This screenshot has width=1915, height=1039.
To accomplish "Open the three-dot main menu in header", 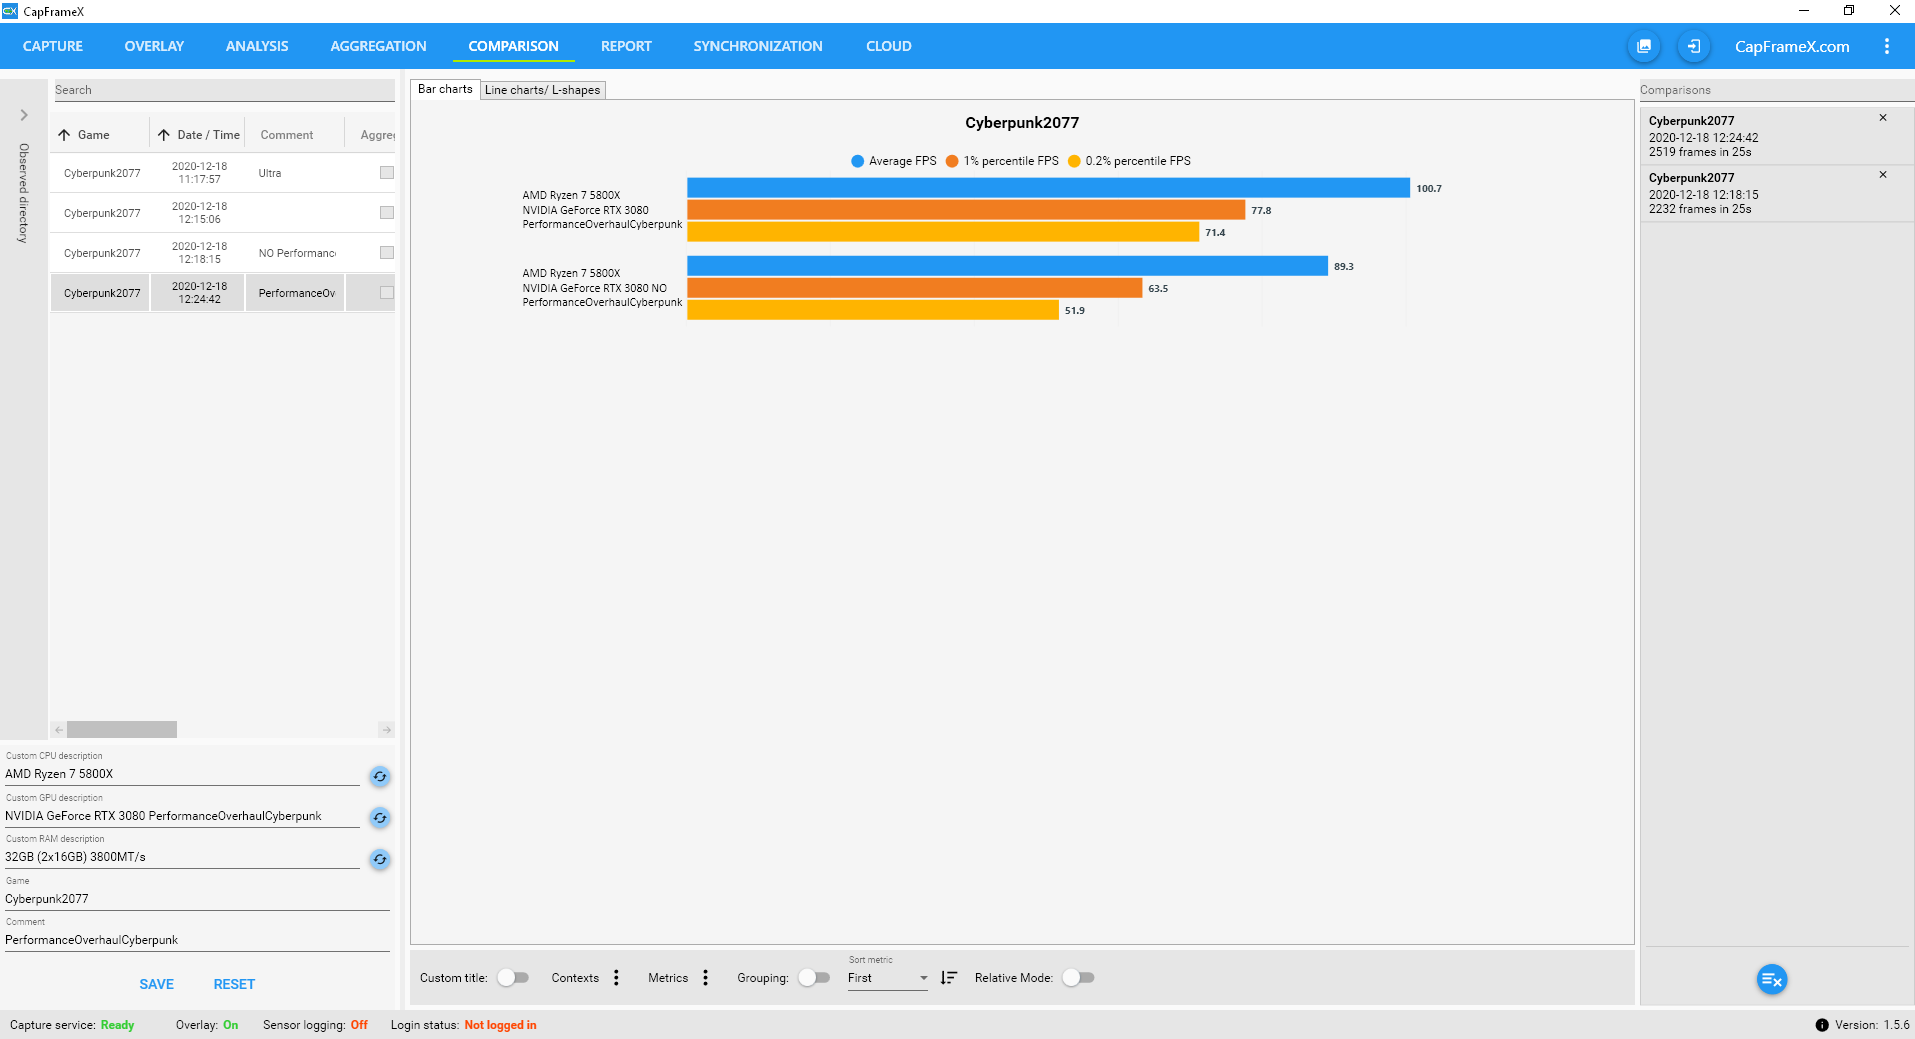I will tap(1887, 46).
